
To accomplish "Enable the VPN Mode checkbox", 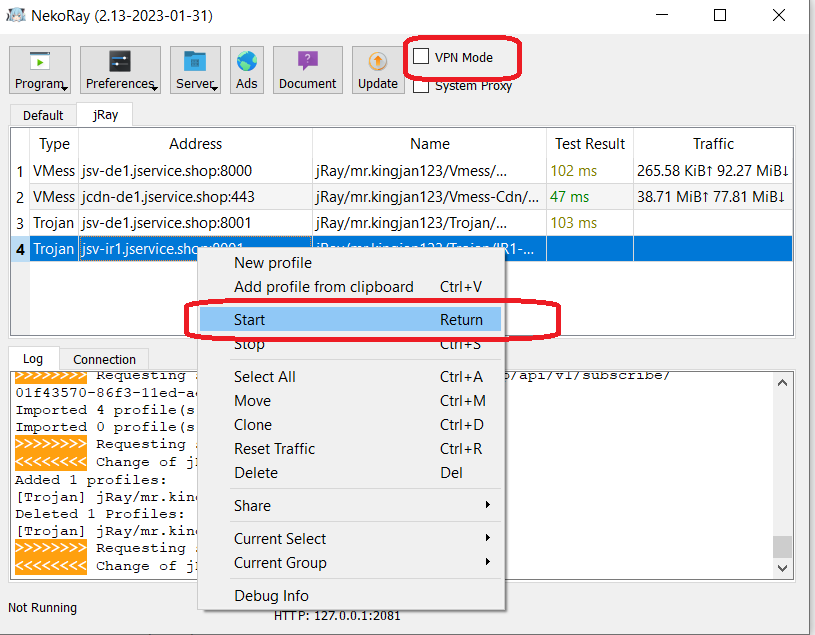I will click(422, 57).
